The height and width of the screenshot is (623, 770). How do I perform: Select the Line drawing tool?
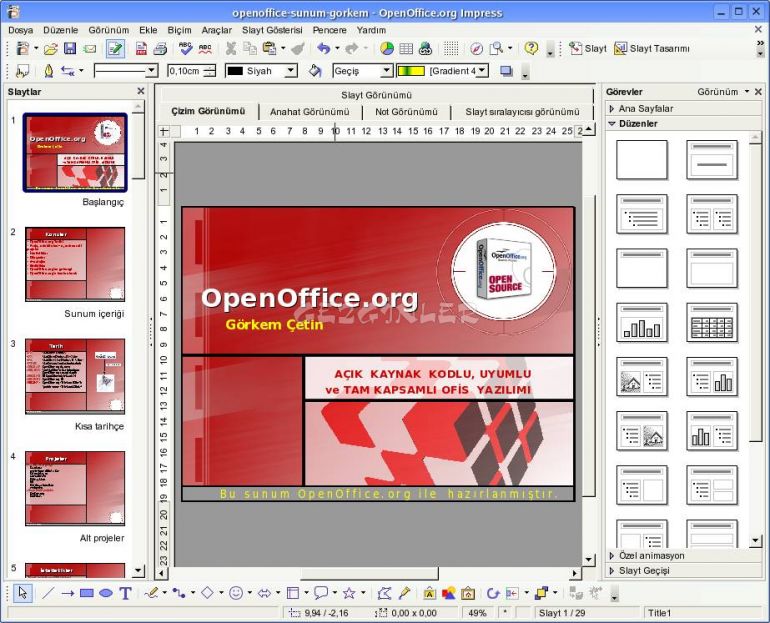pos(48,593)
